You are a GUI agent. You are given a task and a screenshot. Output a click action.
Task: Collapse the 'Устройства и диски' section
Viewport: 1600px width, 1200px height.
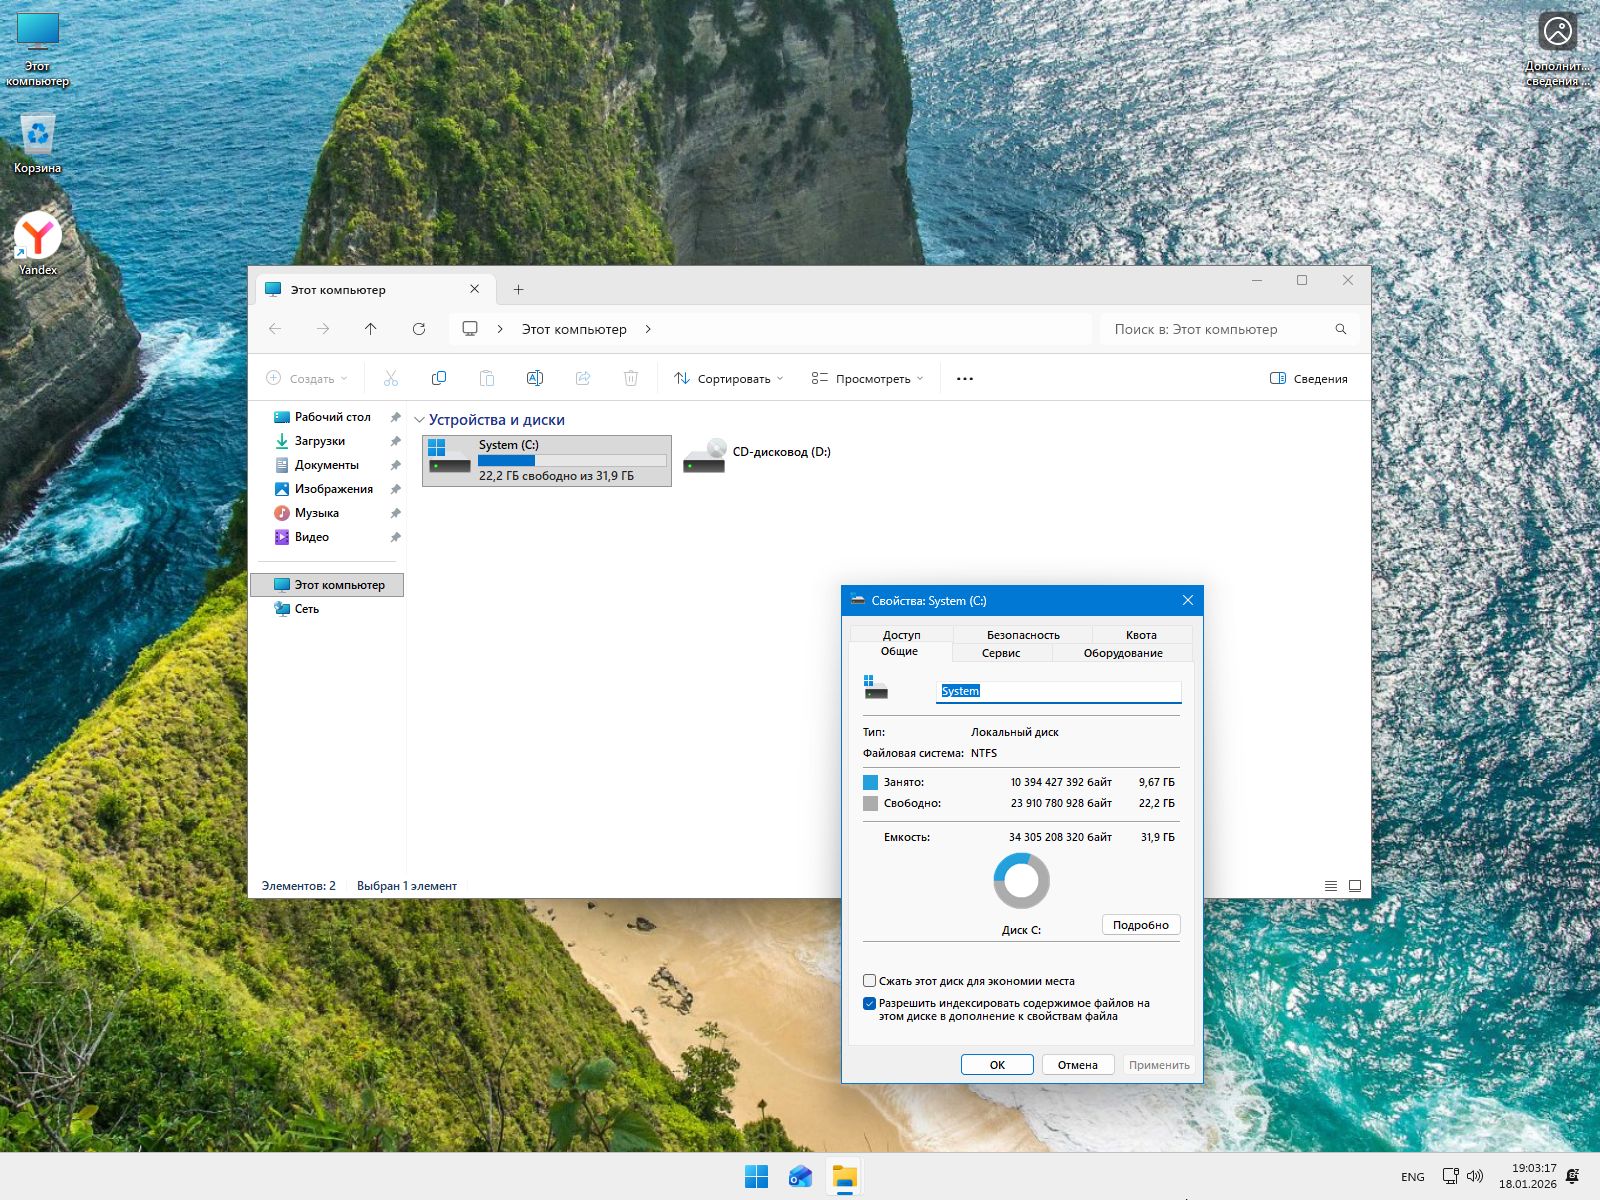coord(419,420)
